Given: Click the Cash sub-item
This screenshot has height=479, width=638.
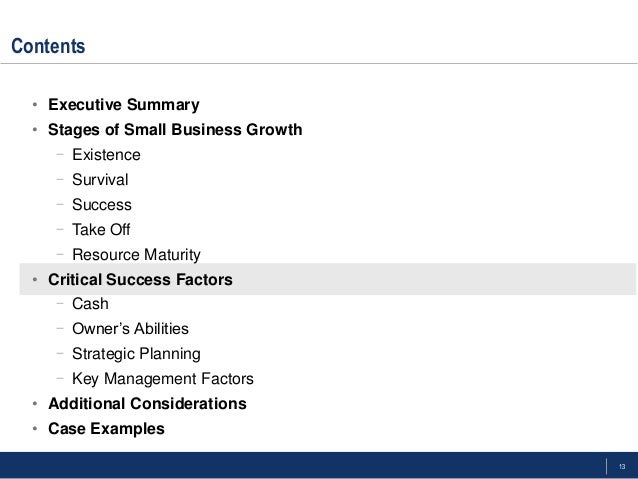Looking at the screenshot, I should [x=90, y=304].
